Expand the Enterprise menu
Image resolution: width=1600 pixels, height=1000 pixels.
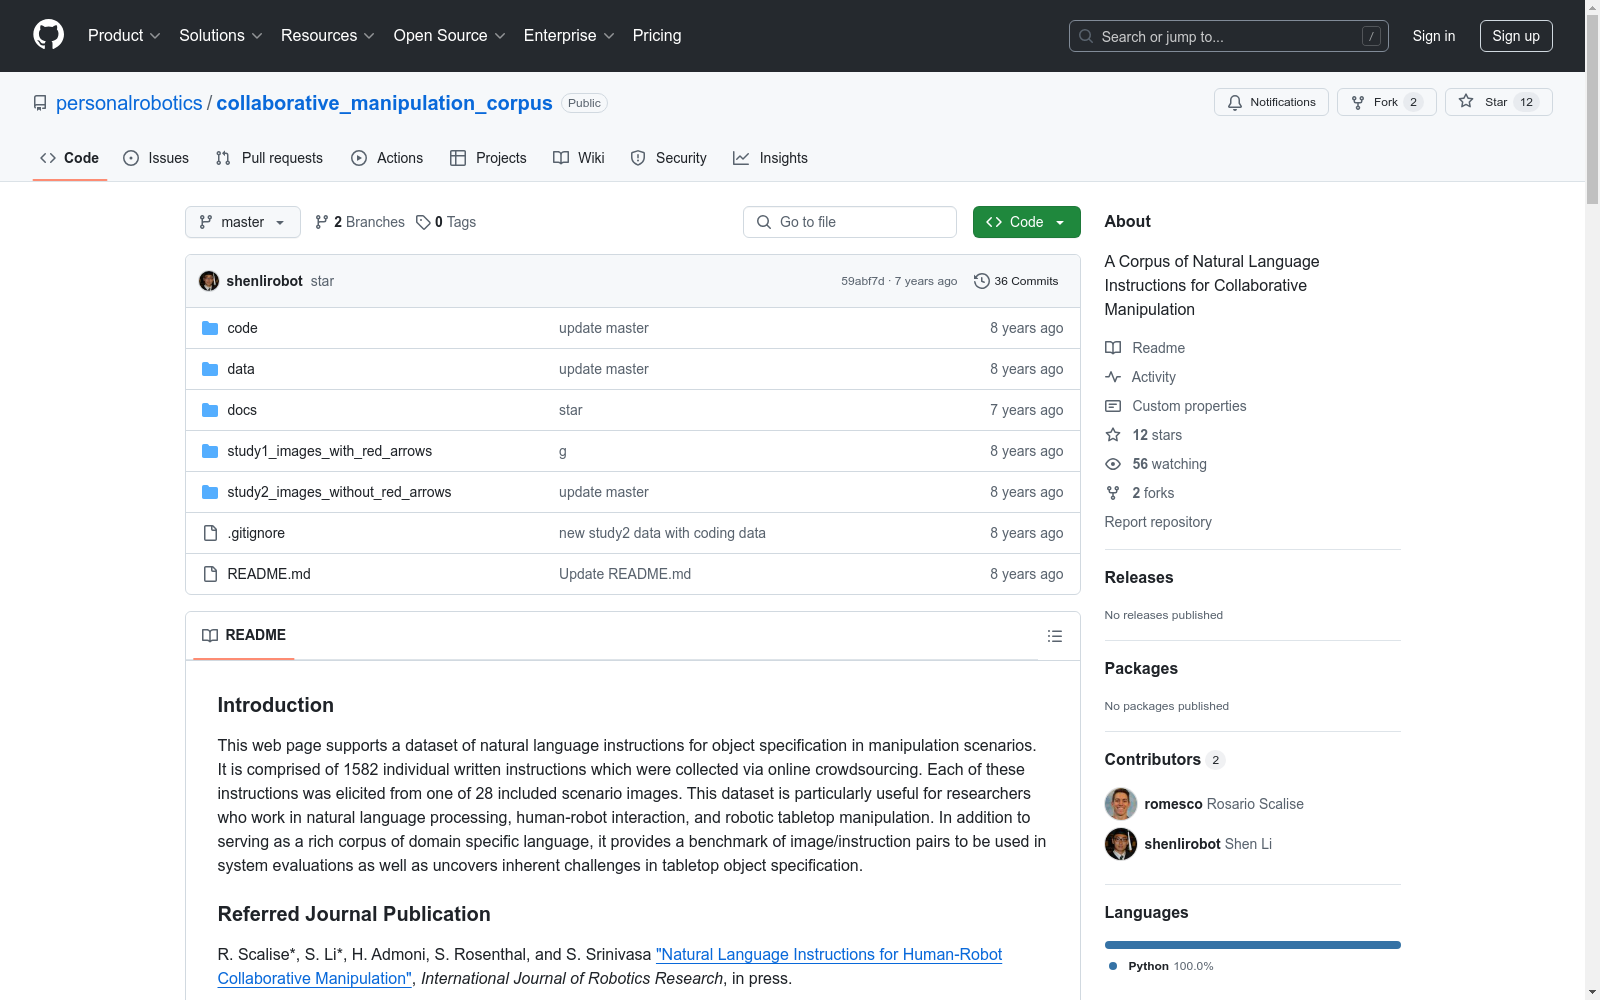569,36
